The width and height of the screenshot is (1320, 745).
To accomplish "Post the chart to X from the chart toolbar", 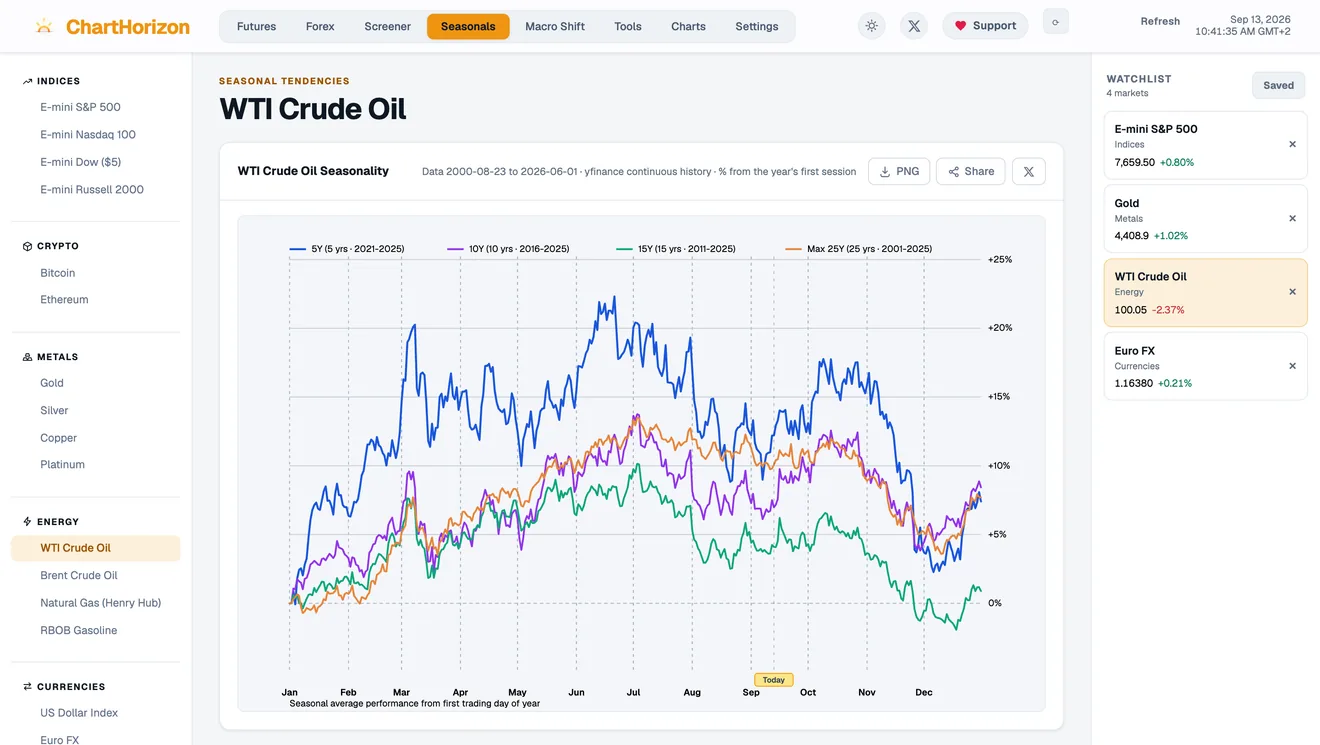I will coord(1029,171).
